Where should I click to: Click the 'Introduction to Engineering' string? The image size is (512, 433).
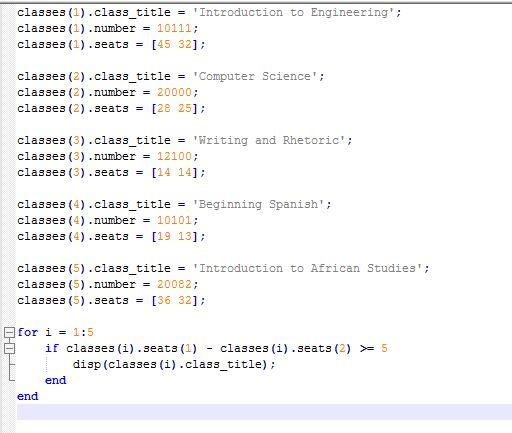pyautogui.click(x=293, y=12)
